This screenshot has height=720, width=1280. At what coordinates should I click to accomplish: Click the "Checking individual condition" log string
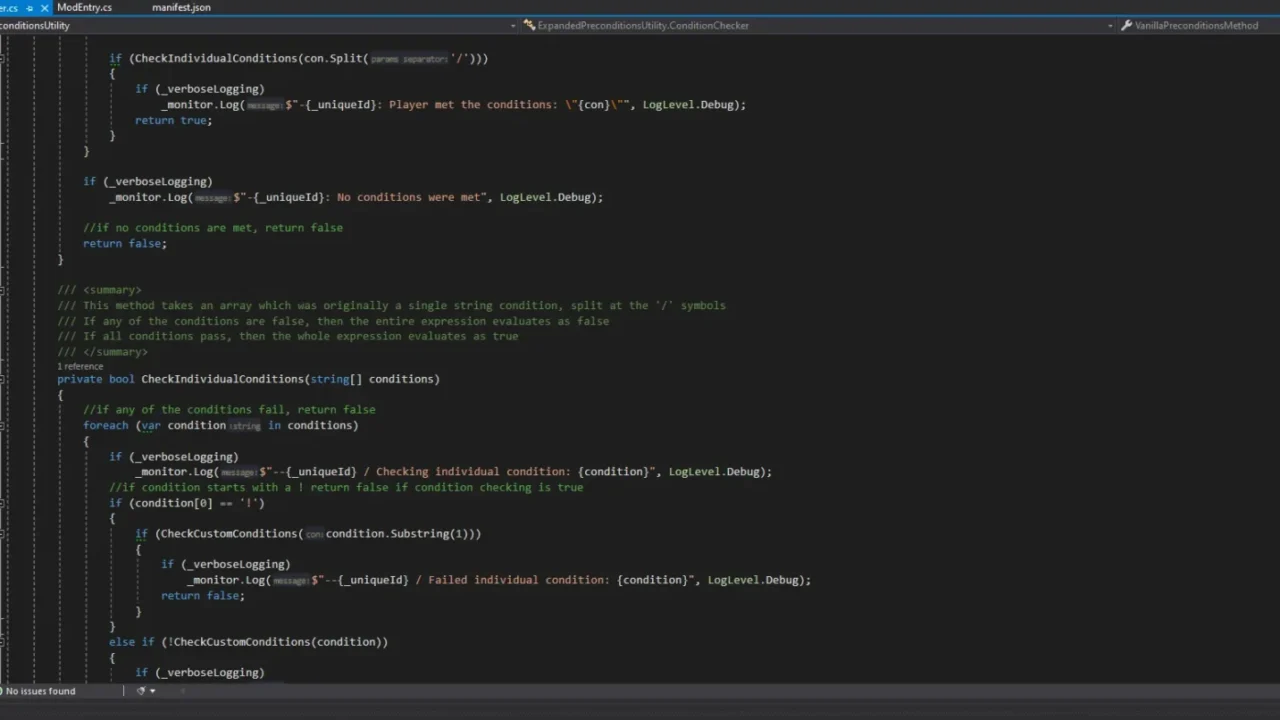[460, 472]
